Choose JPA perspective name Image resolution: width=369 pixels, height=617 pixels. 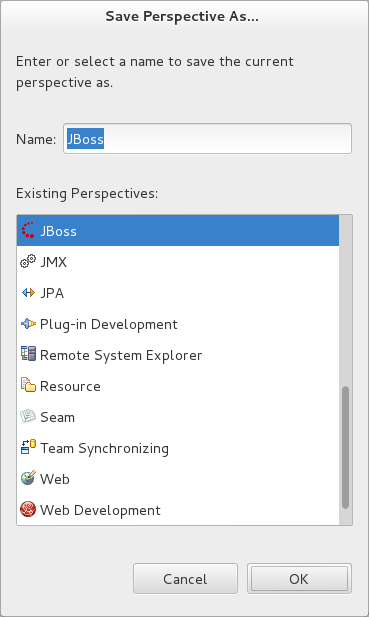(x=52, y=293)
